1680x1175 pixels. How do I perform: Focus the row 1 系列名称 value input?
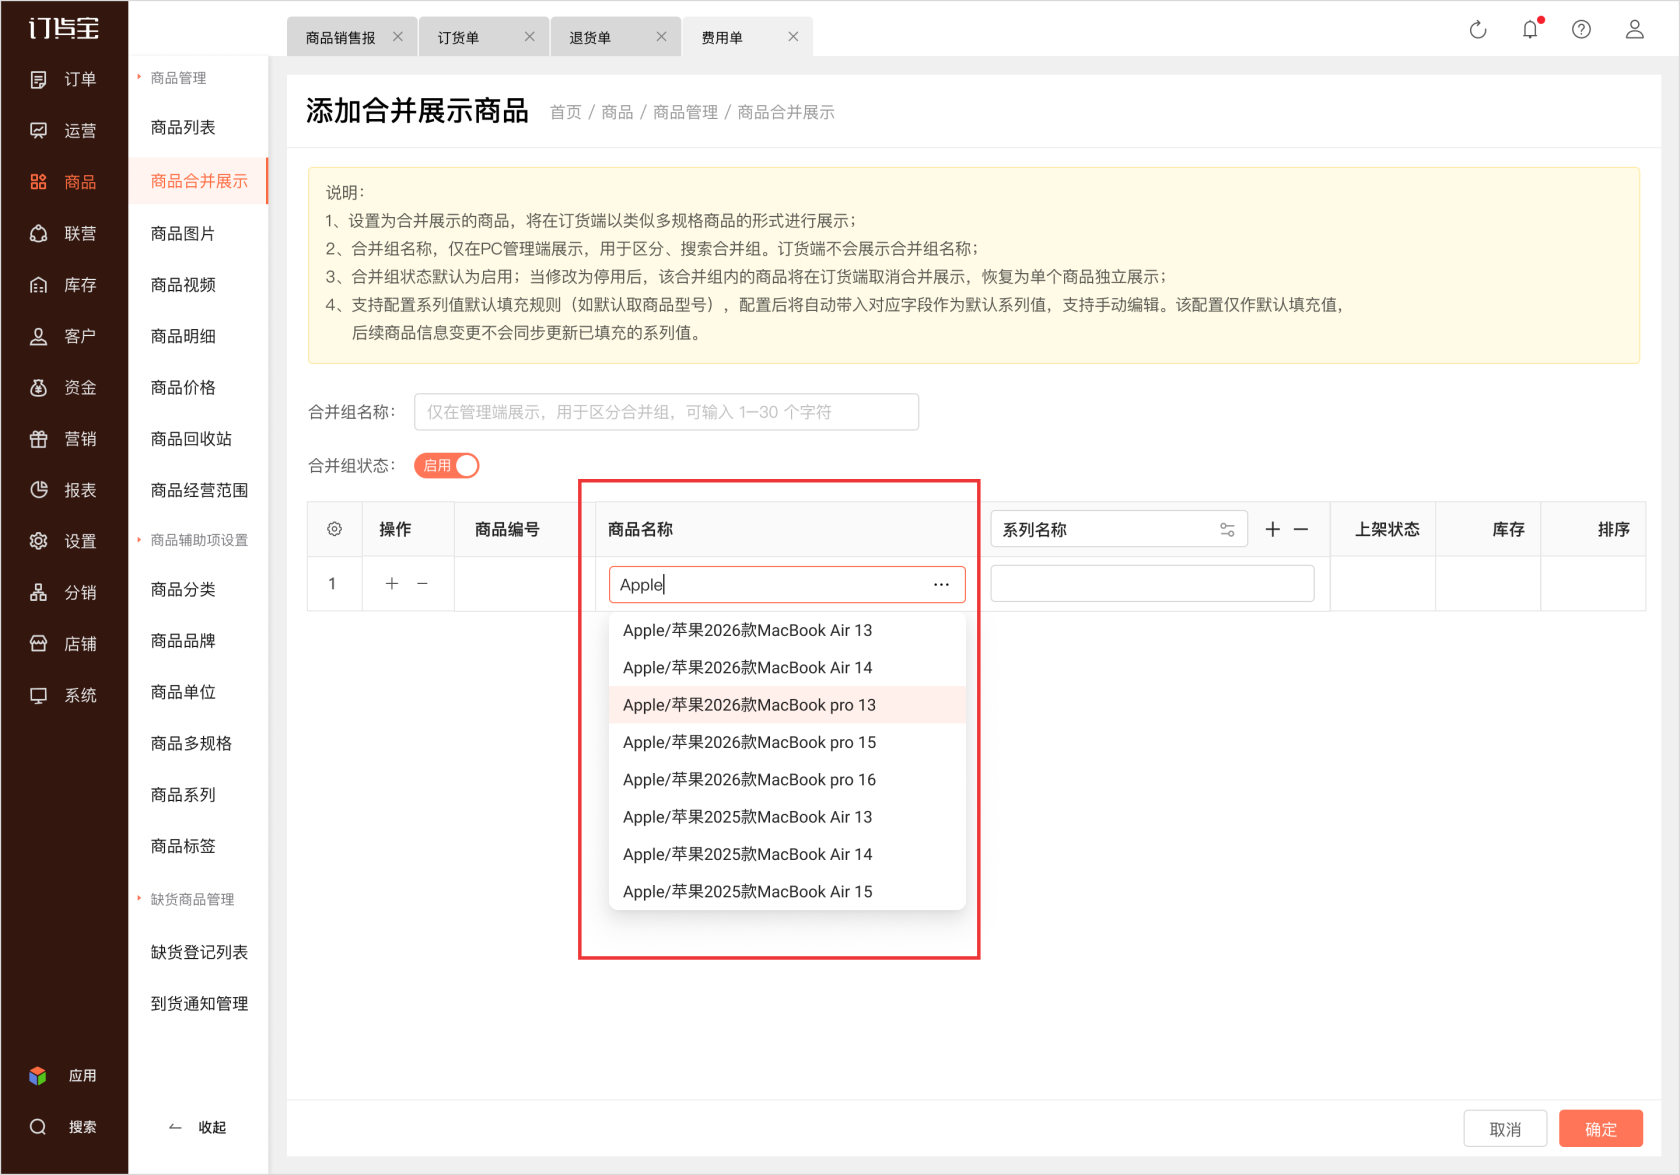tap(1152, 584)
